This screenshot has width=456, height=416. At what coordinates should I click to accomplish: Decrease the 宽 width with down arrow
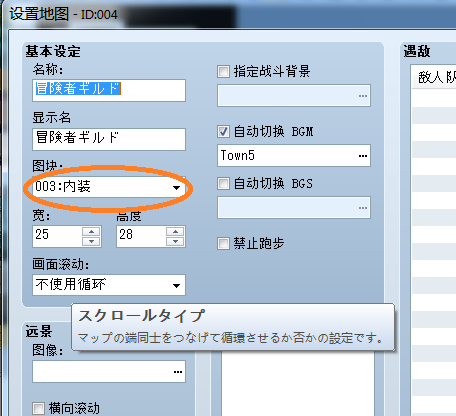(x=91, y=241)
